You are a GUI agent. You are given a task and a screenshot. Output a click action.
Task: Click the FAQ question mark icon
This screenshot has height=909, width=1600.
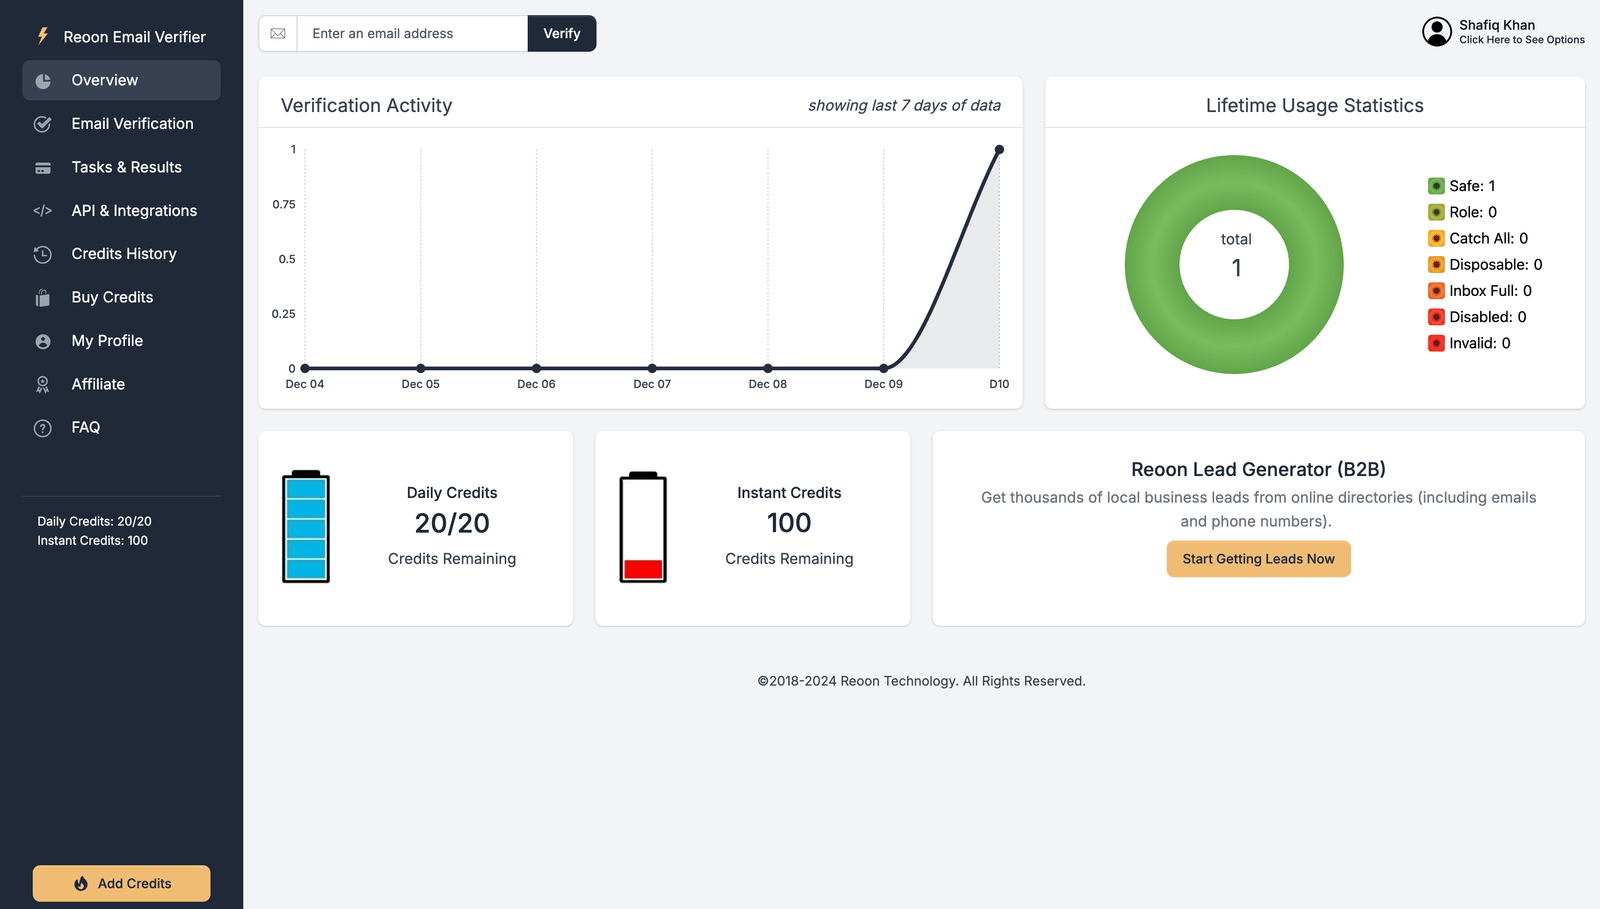click(x=43, y=428)
